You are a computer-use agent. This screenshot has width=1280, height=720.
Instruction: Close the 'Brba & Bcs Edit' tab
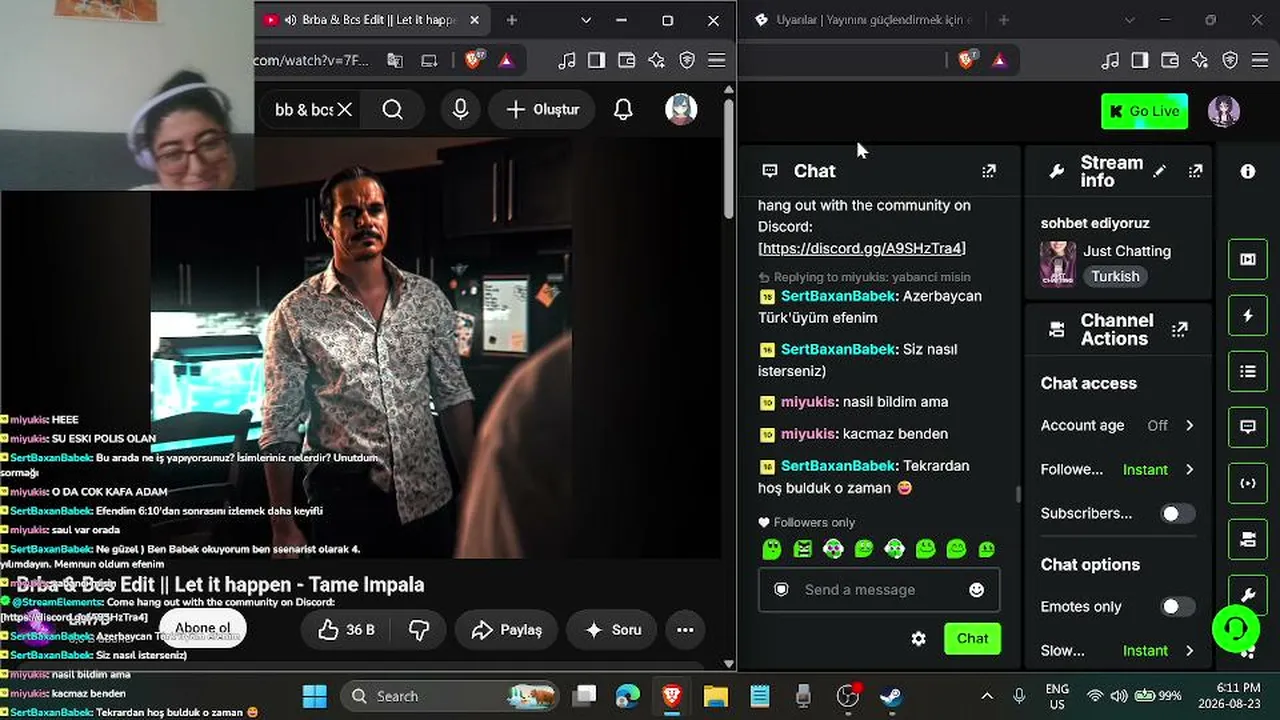[474, 20]
